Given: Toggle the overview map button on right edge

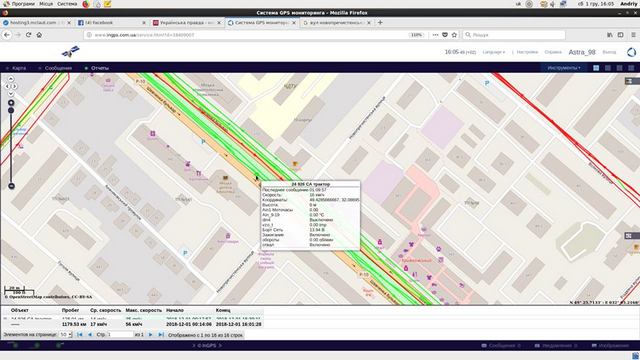Looking at the screenshot, I should point(632,236).
